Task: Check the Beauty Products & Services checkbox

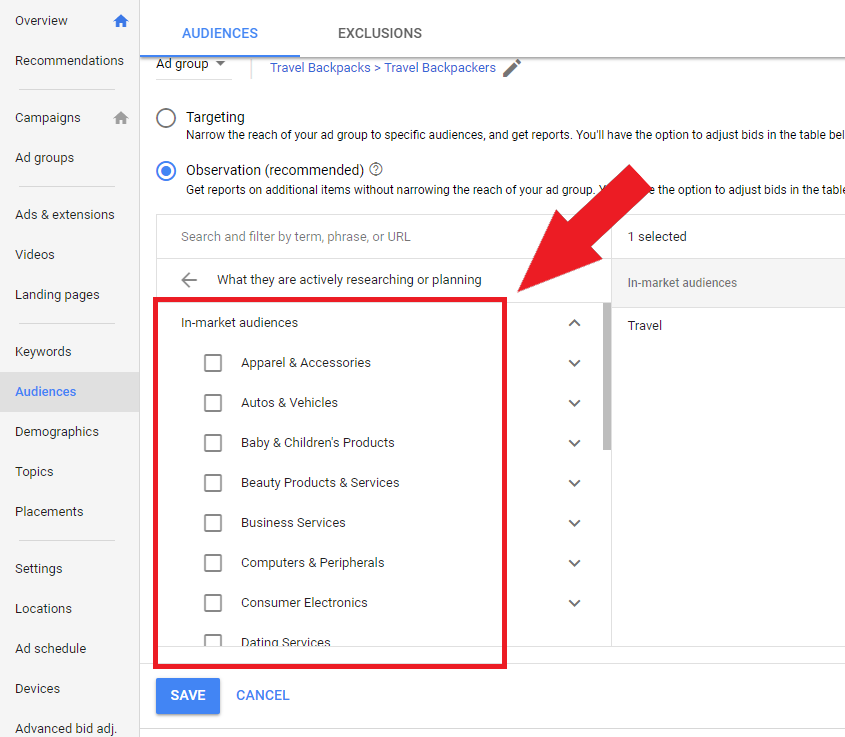Action: 213,483
